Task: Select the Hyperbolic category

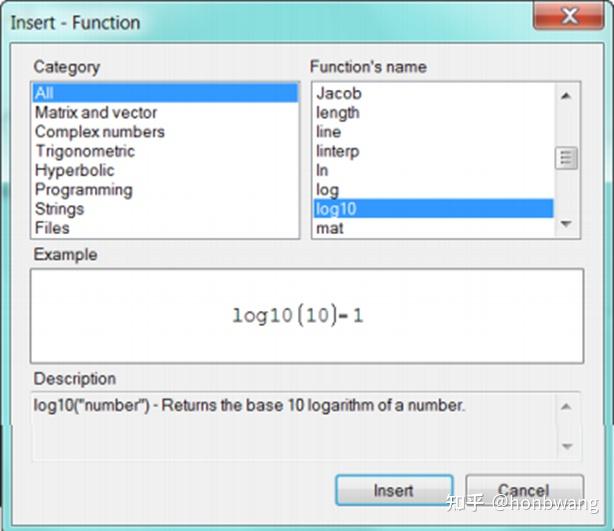Action: pyautogui.click(x=74, y=170)
